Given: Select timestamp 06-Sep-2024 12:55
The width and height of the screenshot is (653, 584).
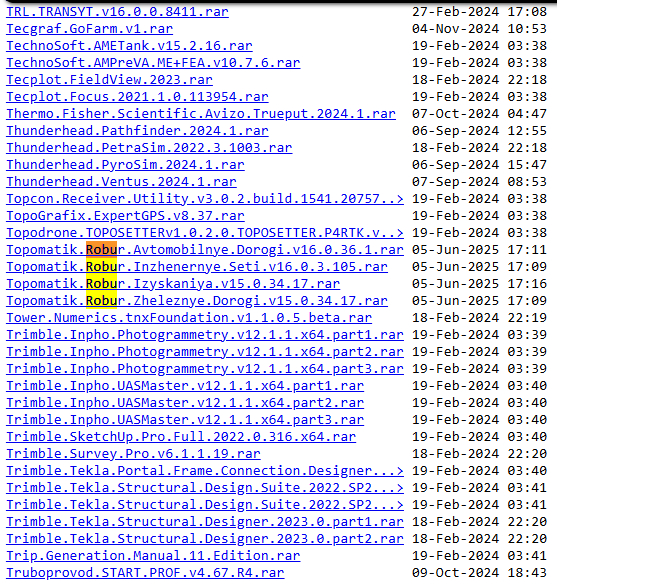Looking at the screenshot, I should 479,131.
